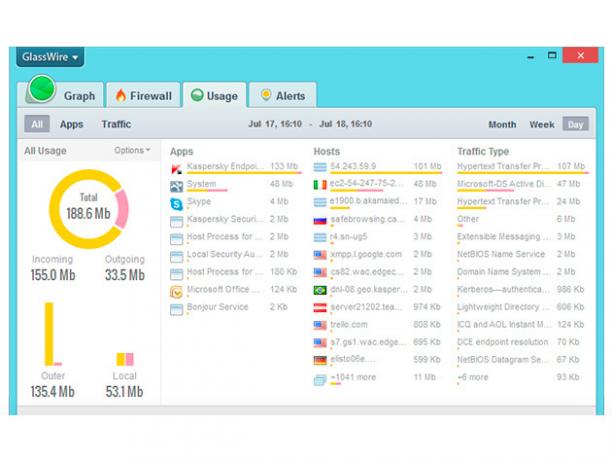Viewport: 612px width, 460px height.
Task: Select Microsoft-DS Active Directory traffic type
Action: 521,185
